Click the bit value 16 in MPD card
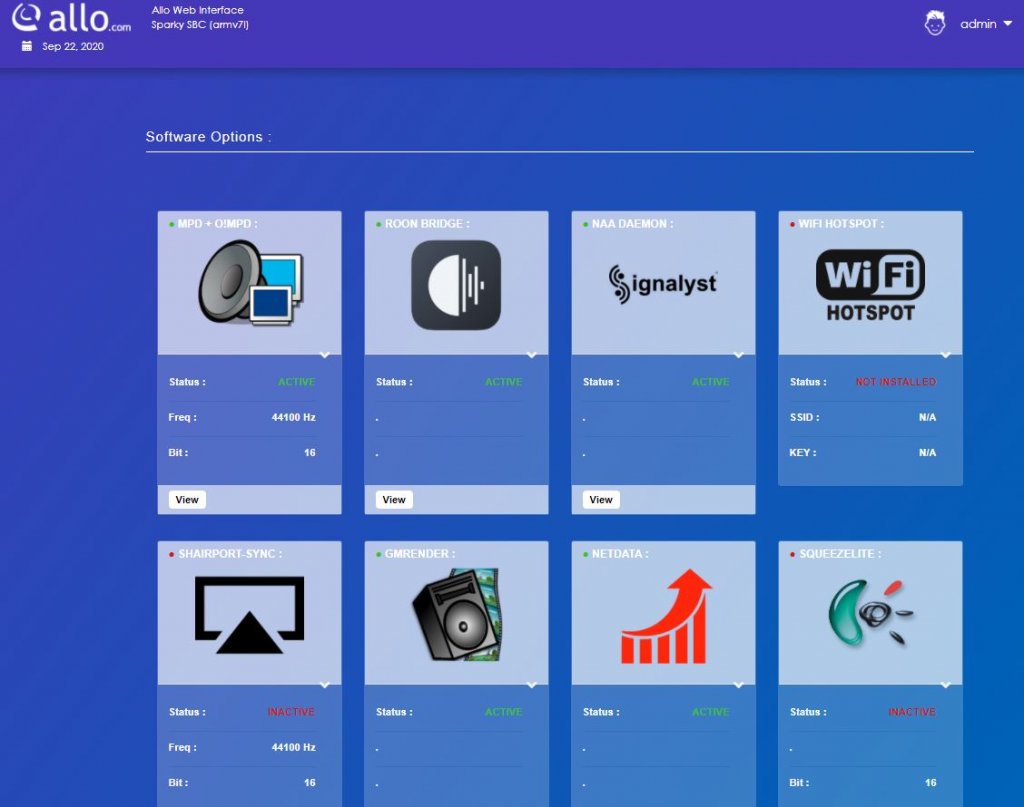1024x807 pixels. (310, 452)
